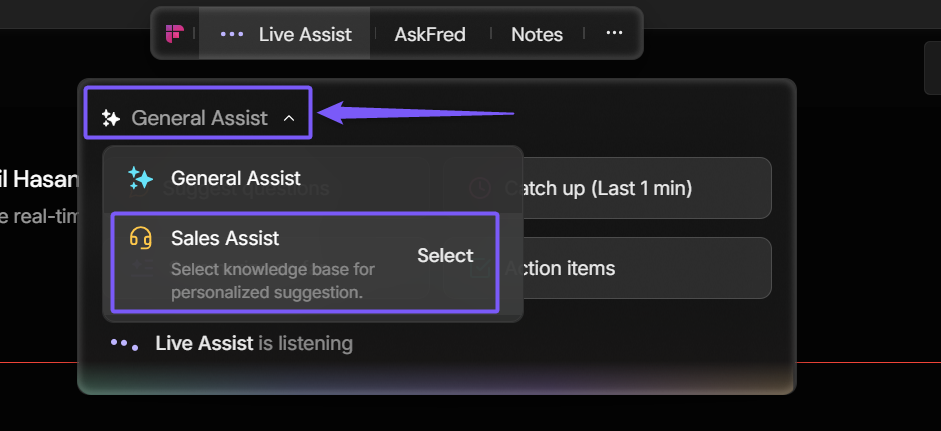Click the General Assist dropdown label
Viewport: 941px width, 431px height.
[200, 118]
